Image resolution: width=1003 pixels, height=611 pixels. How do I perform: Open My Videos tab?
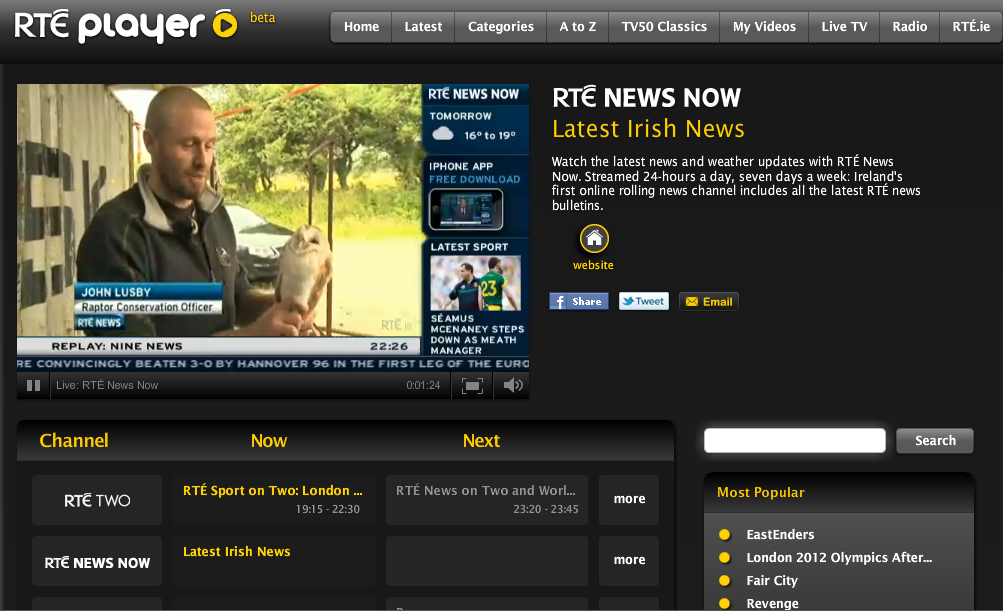point(764,27)
